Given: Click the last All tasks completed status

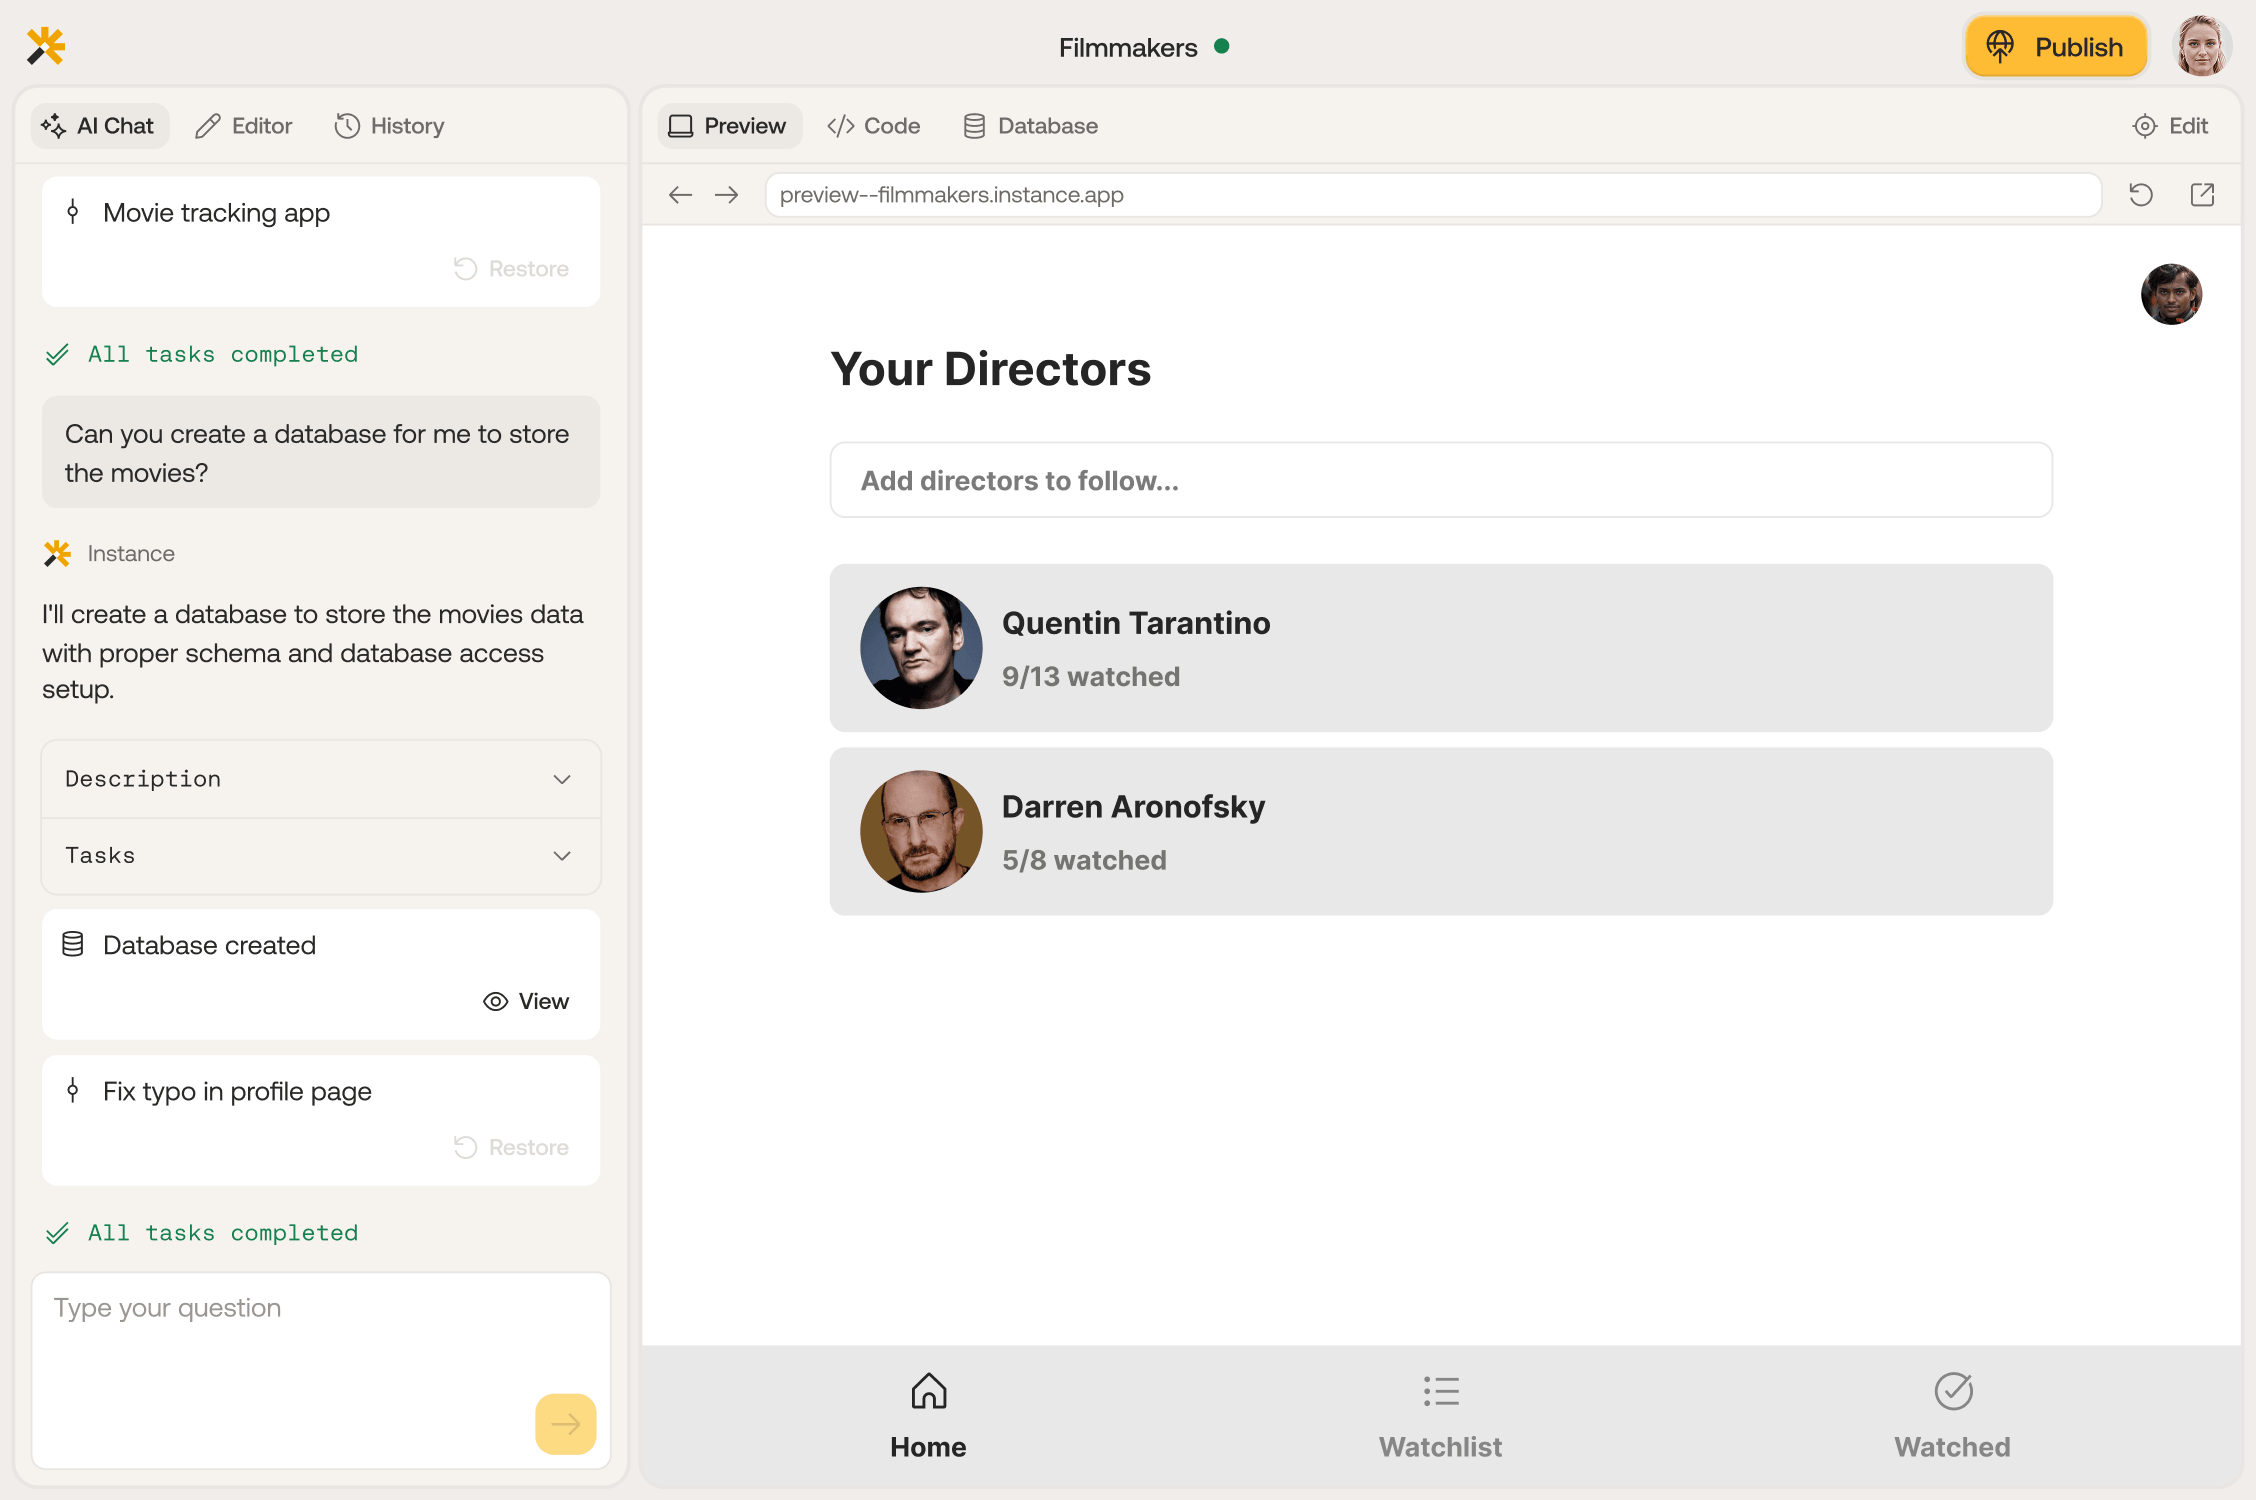Looking at the screenshot, I should [202, 1233].
